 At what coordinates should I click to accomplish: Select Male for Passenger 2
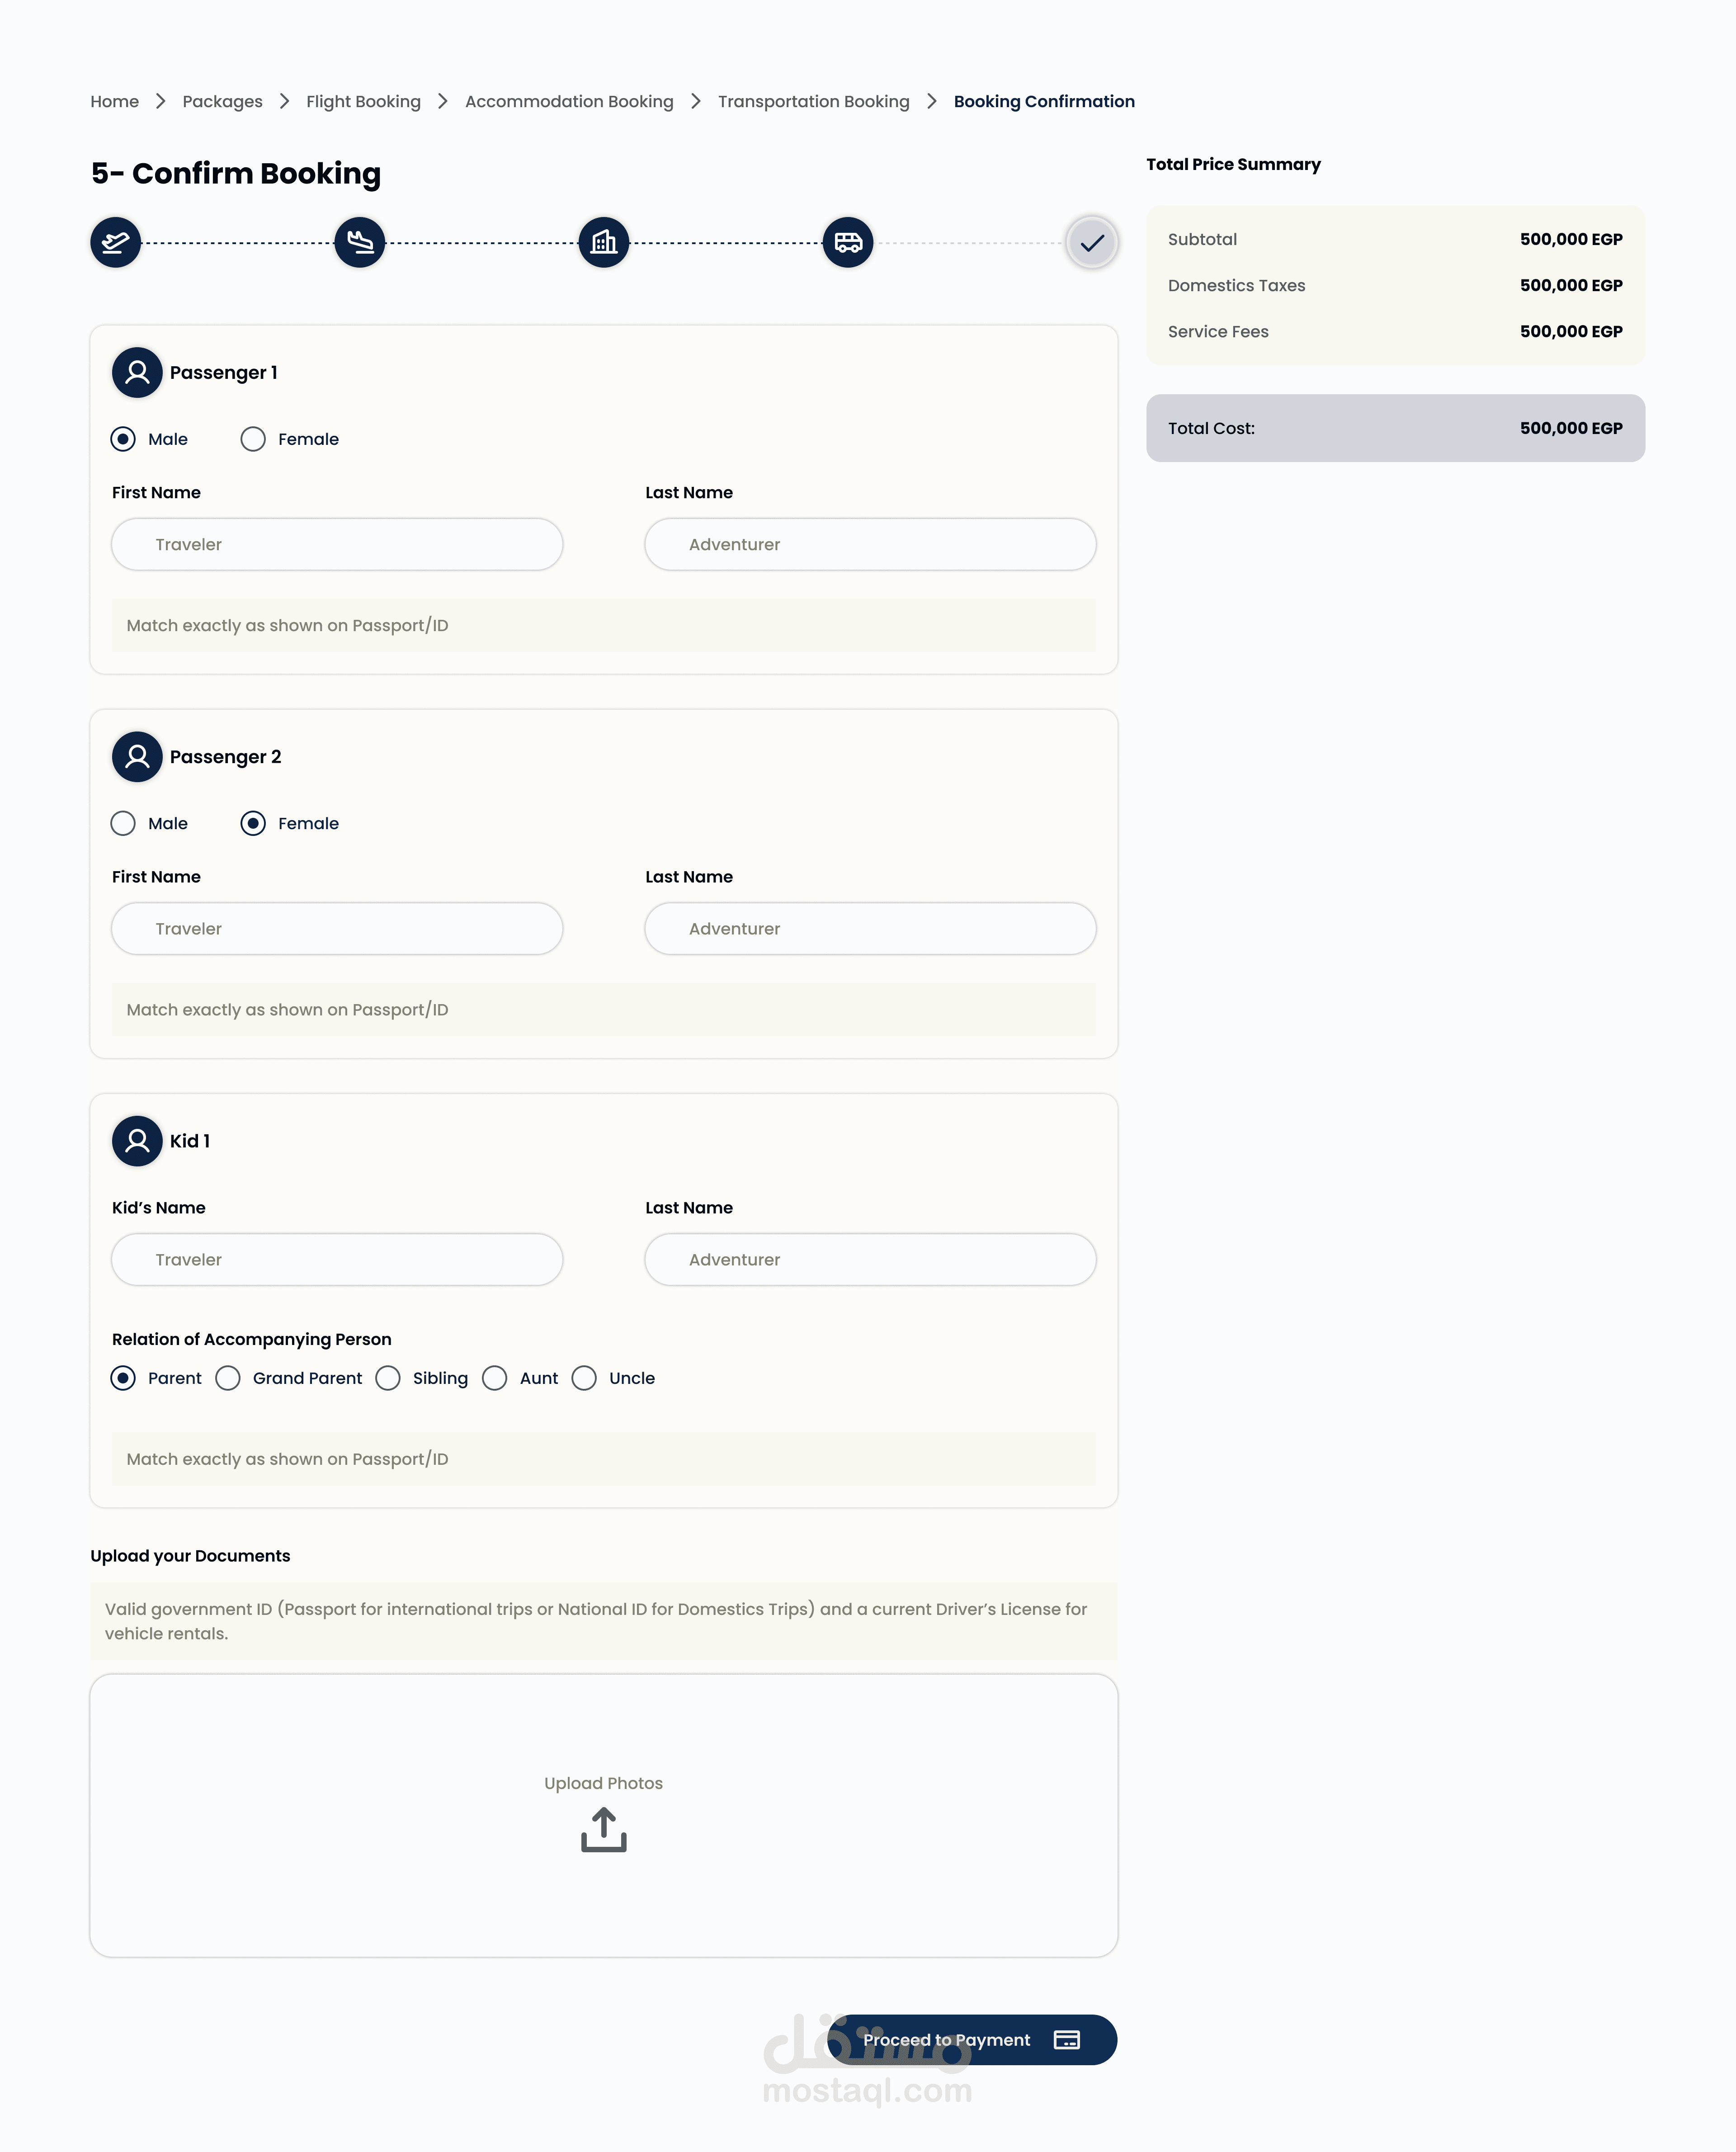123,823
